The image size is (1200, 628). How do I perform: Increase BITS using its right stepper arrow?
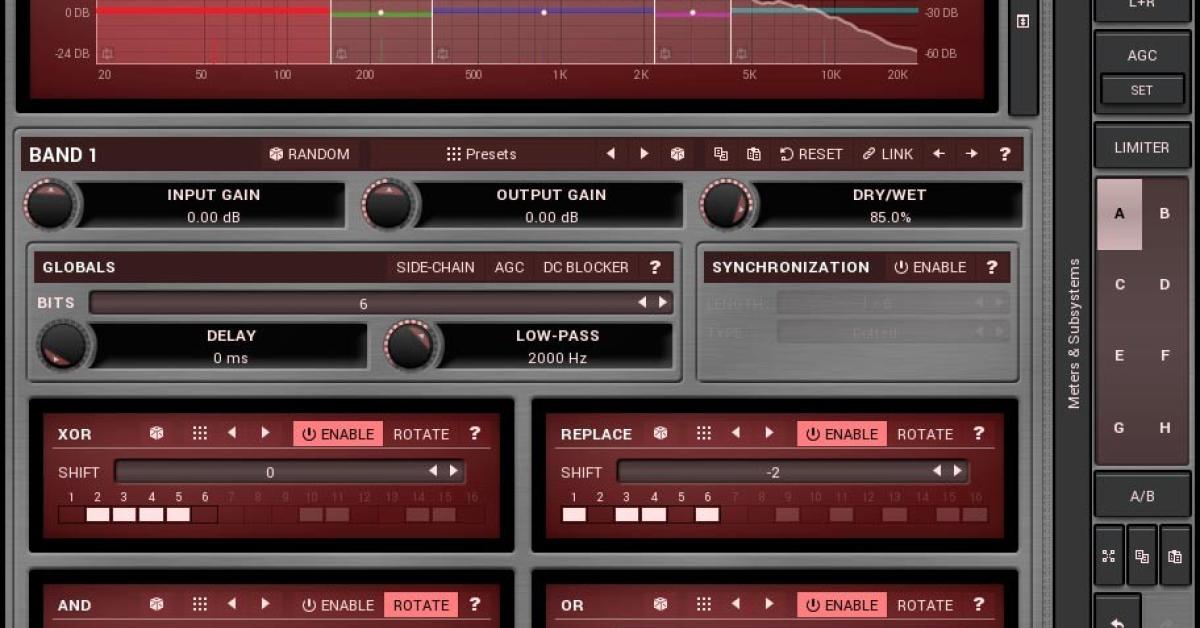point(663,302)
